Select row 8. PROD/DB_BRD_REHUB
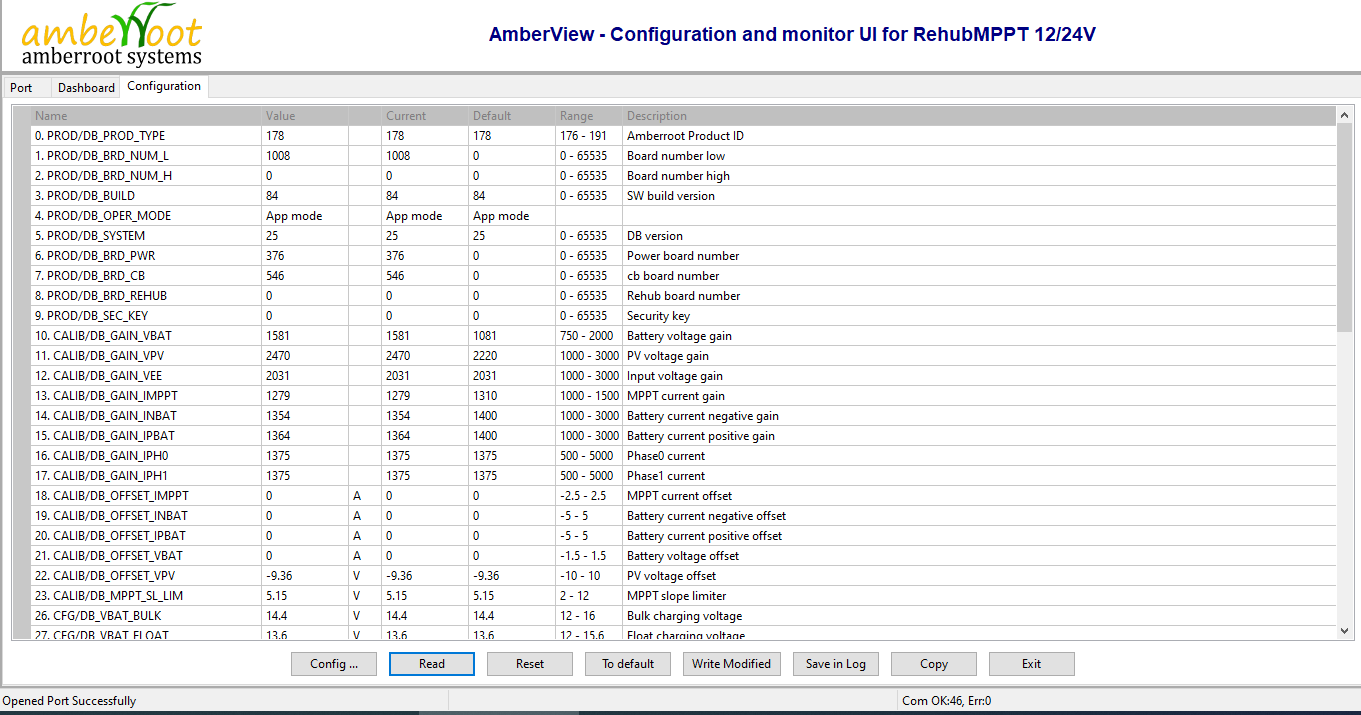Viewport: 1361px width, 715px height. 684,296
